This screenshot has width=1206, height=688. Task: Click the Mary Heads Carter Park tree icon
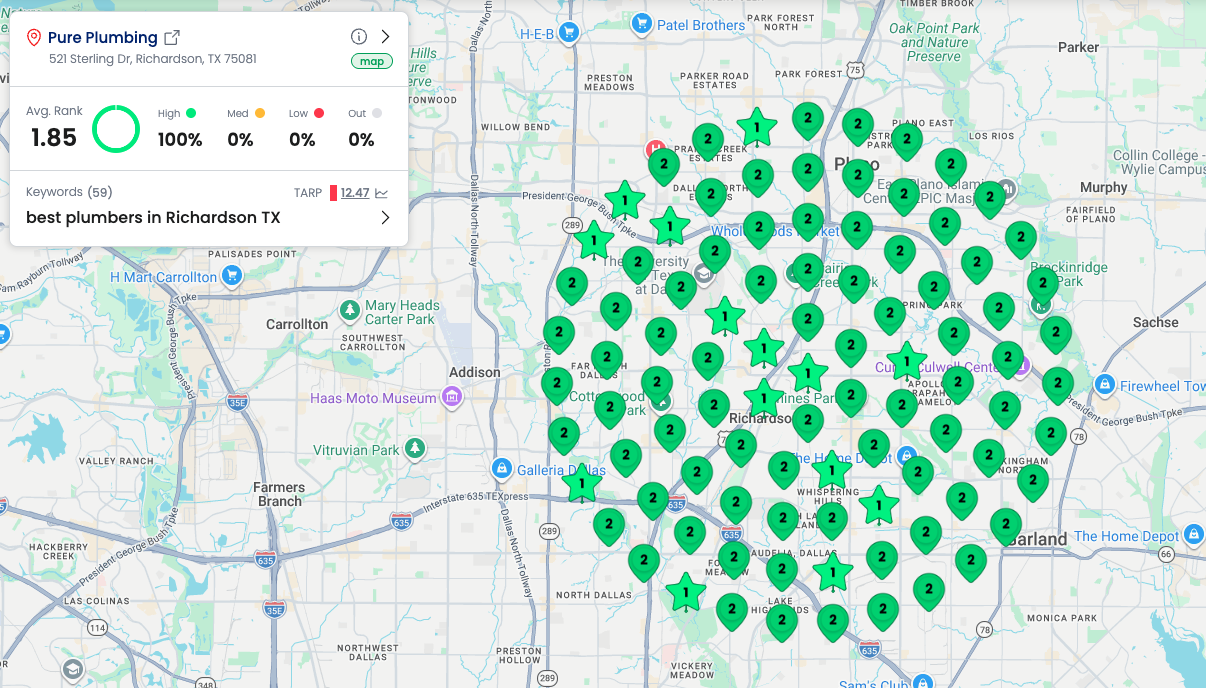tap(350, 312)
